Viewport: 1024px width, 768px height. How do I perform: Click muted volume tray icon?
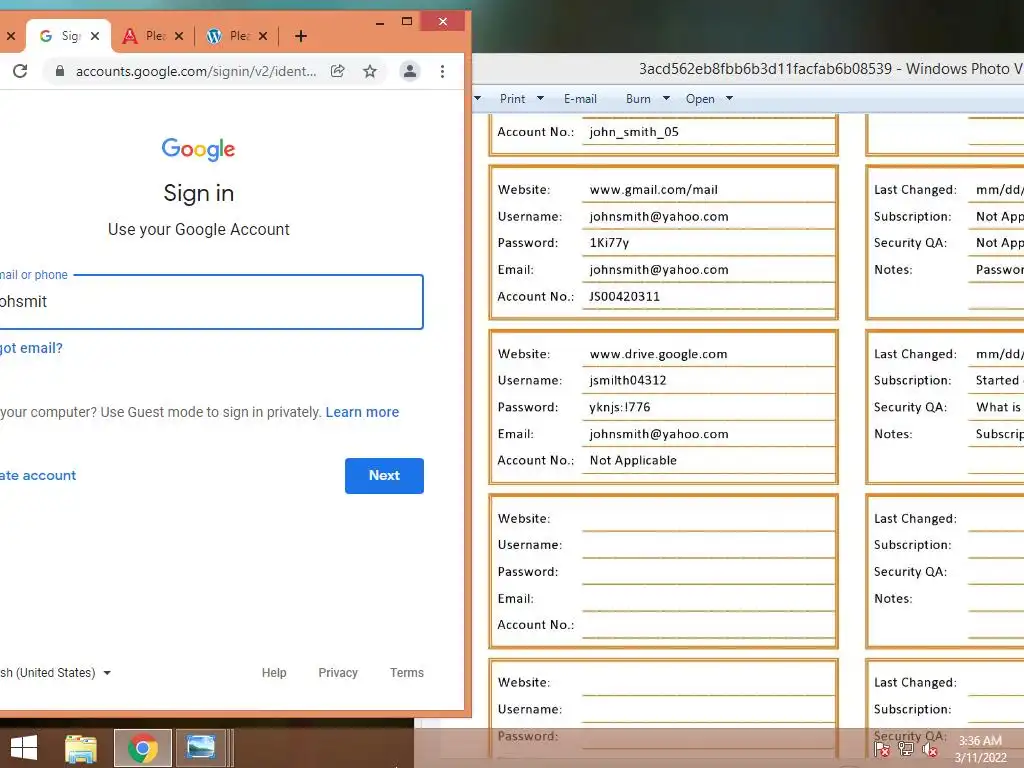tap(930, 750)
